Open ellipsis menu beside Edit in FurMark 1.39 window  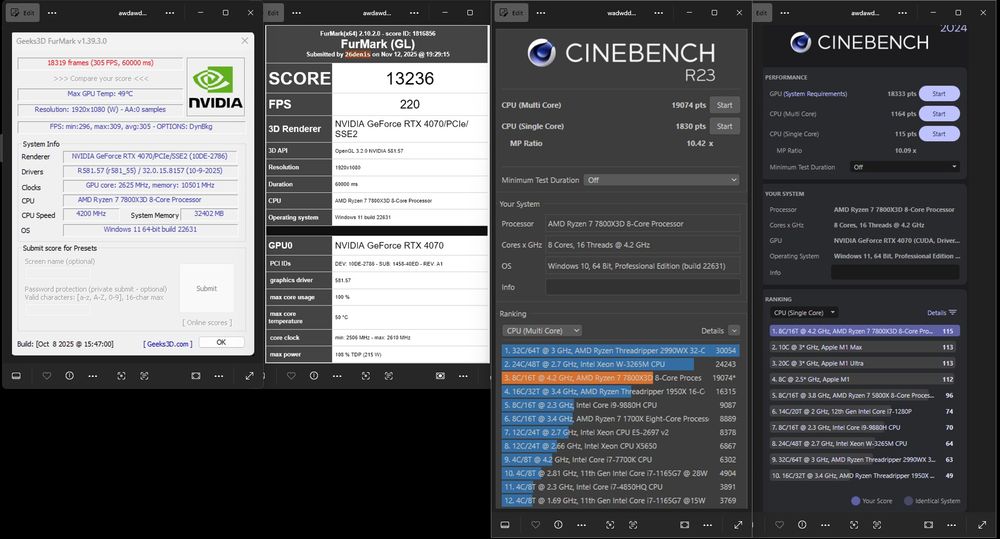(52, 13)
